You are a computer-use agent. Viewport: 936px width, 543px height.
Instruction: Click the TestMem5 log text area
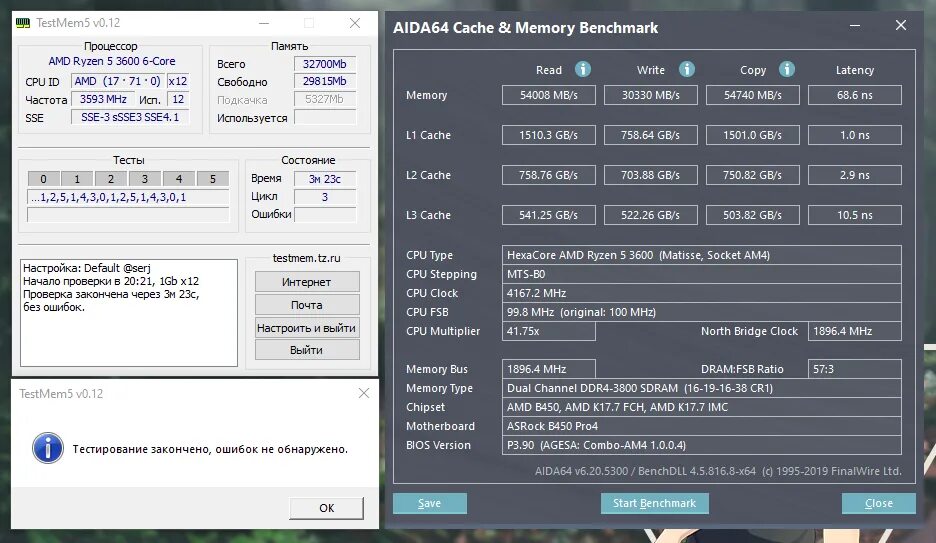129,313
